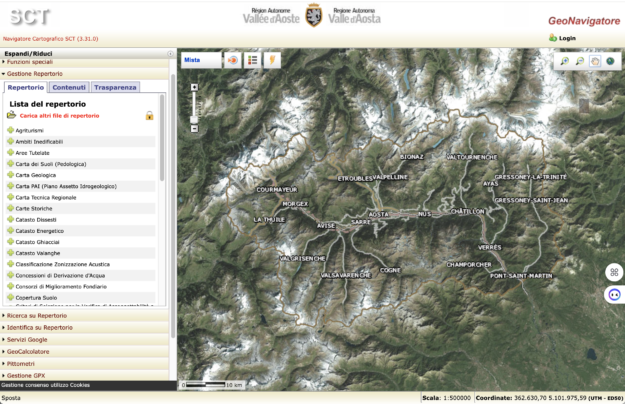Click the left panel outer scrollbar
625x404 pixels.
coord(173,205)
